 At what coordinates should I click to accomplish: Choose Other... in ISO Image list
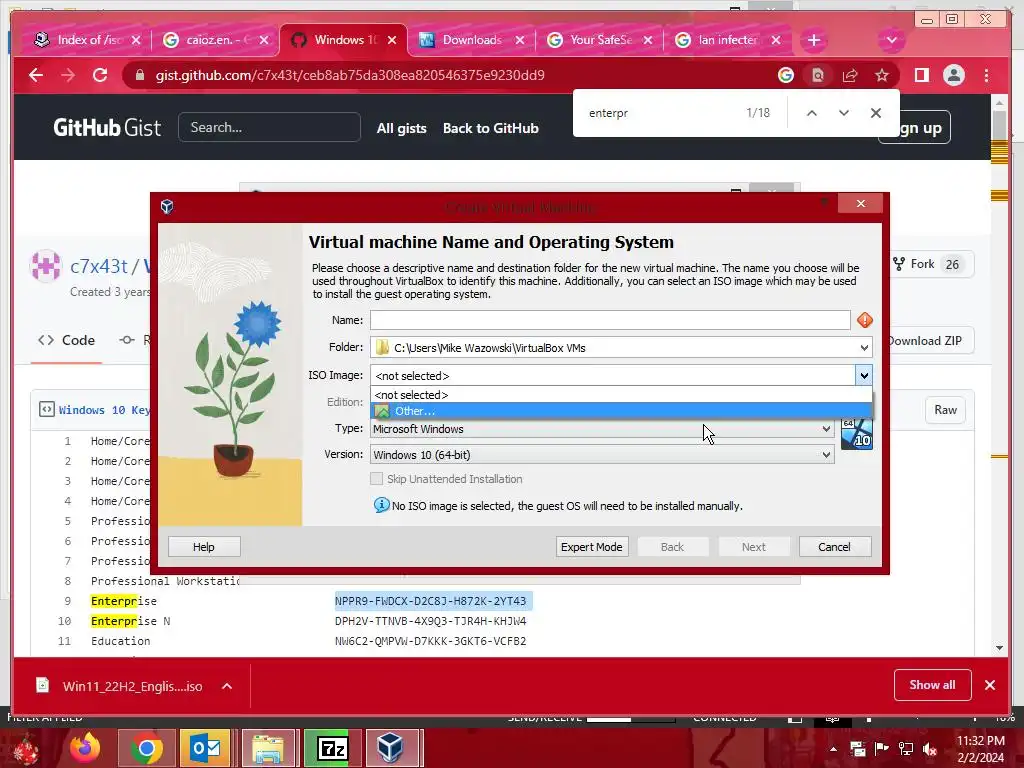click(621, 411)
